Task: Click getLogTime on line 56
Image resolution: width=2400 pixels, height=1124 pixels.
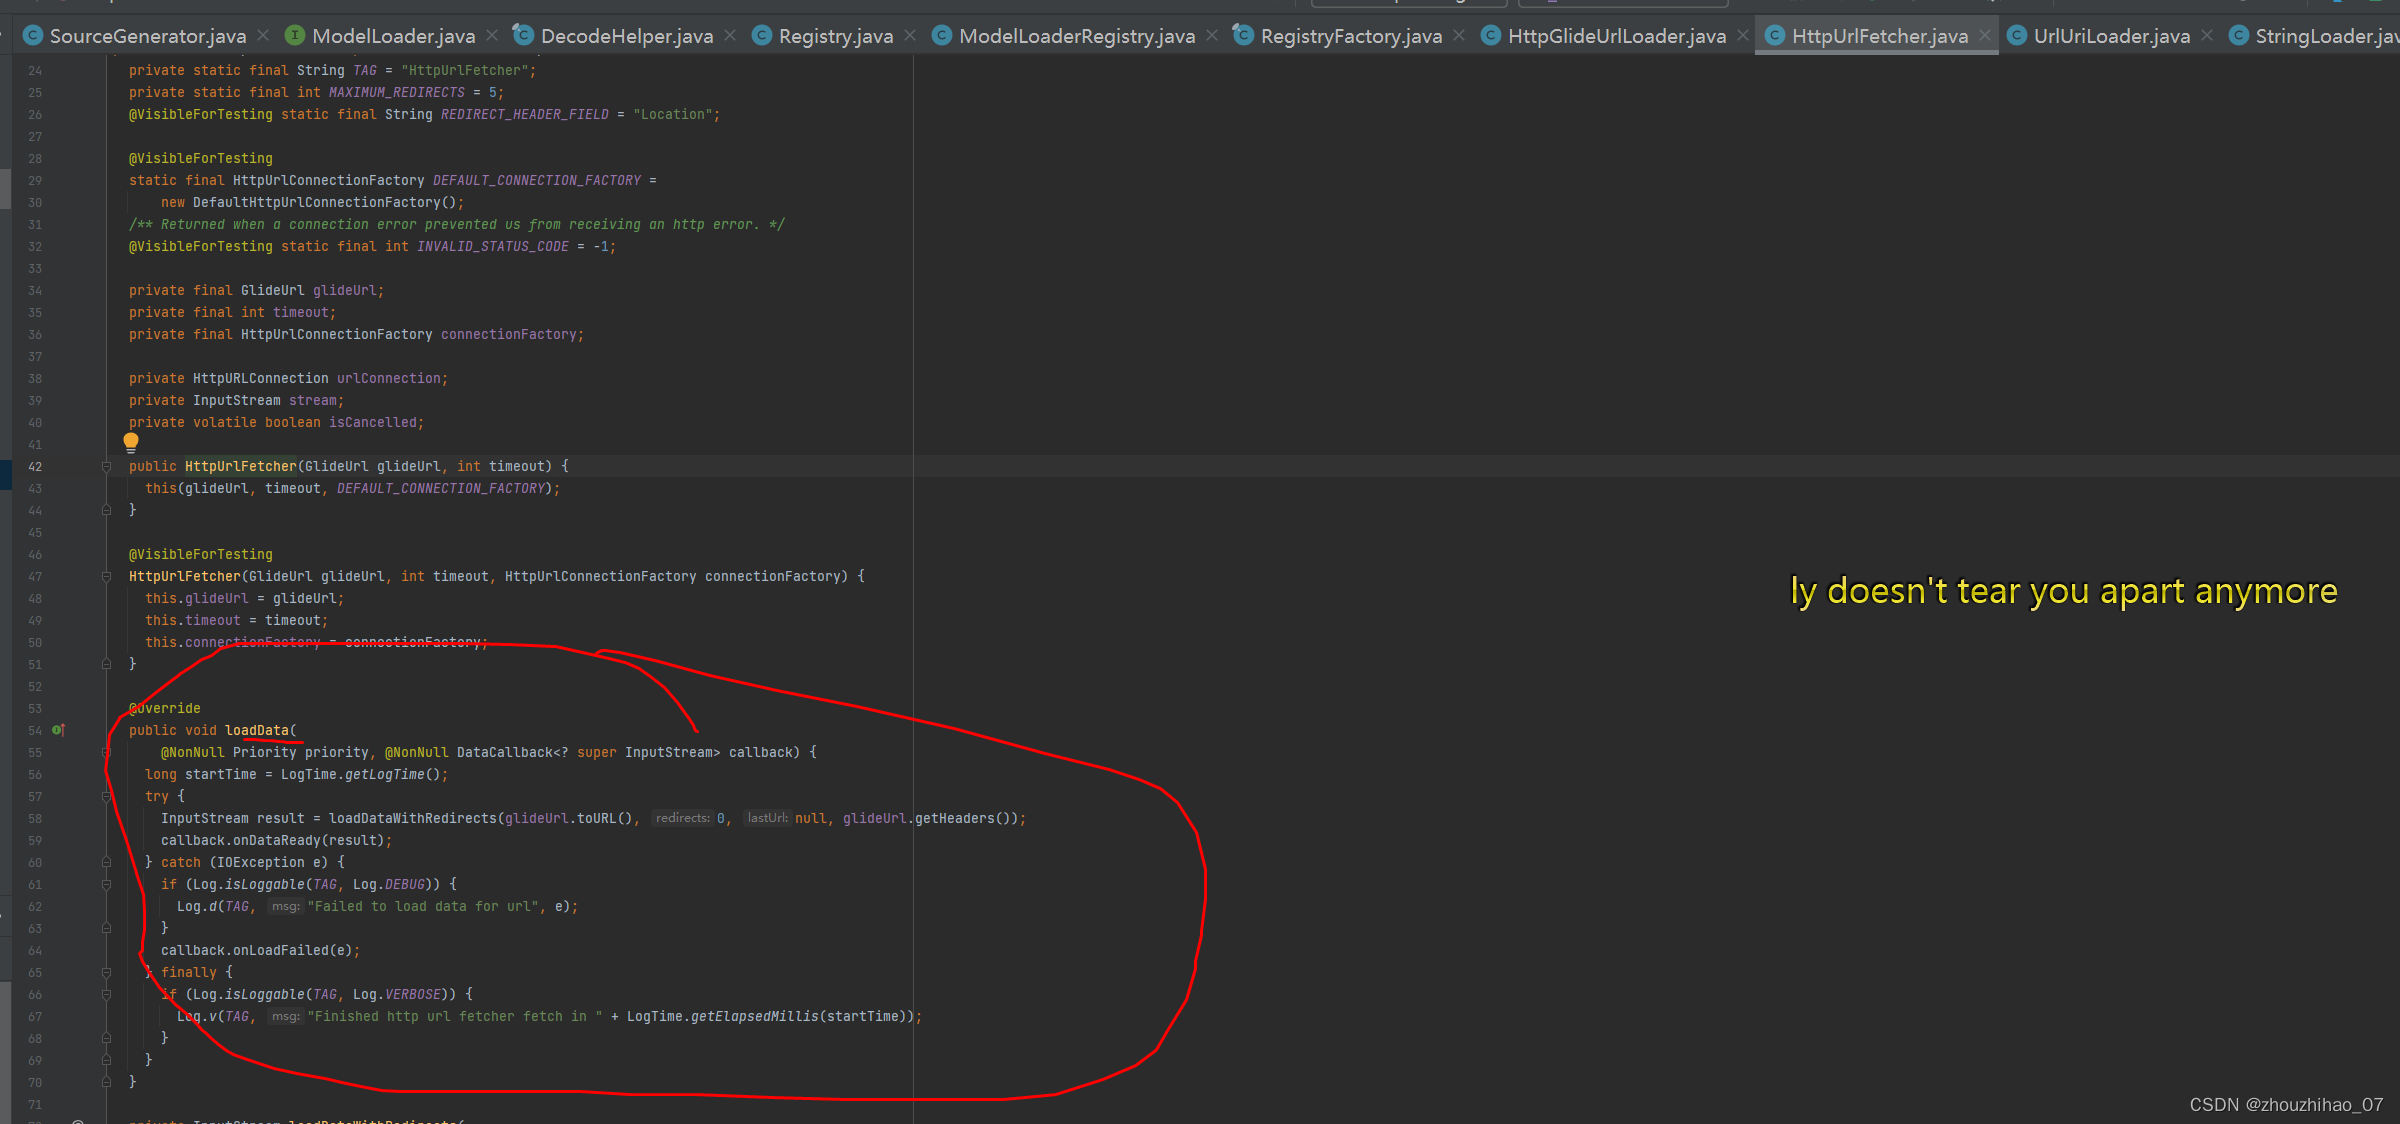Action: [x=385, y=774]
